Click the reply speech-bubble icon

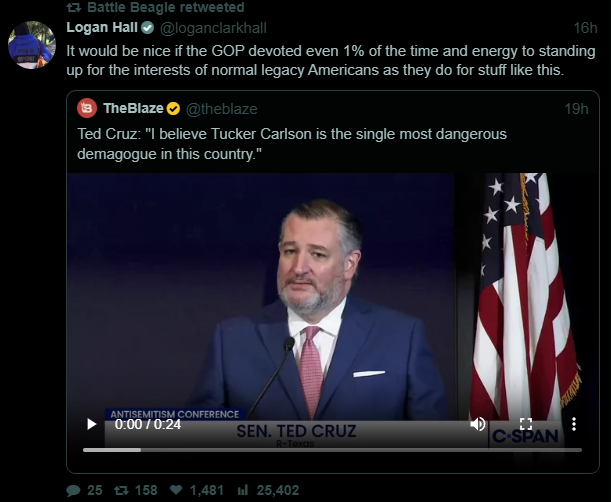[x=73, y=490]
